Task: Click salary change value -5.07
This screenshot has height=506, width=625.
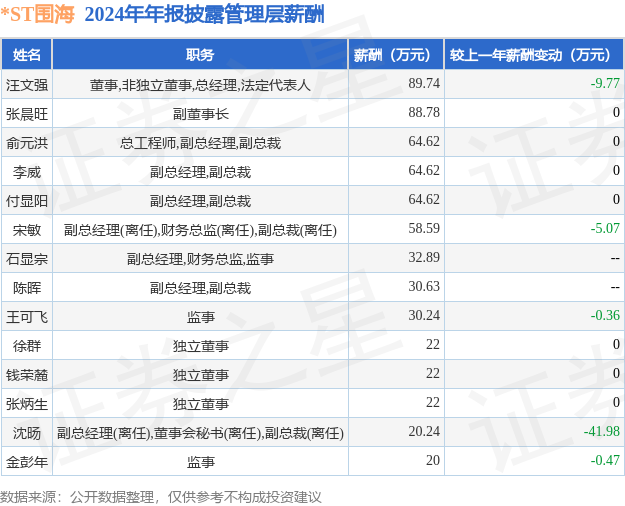Action: [x=605, y=228]
